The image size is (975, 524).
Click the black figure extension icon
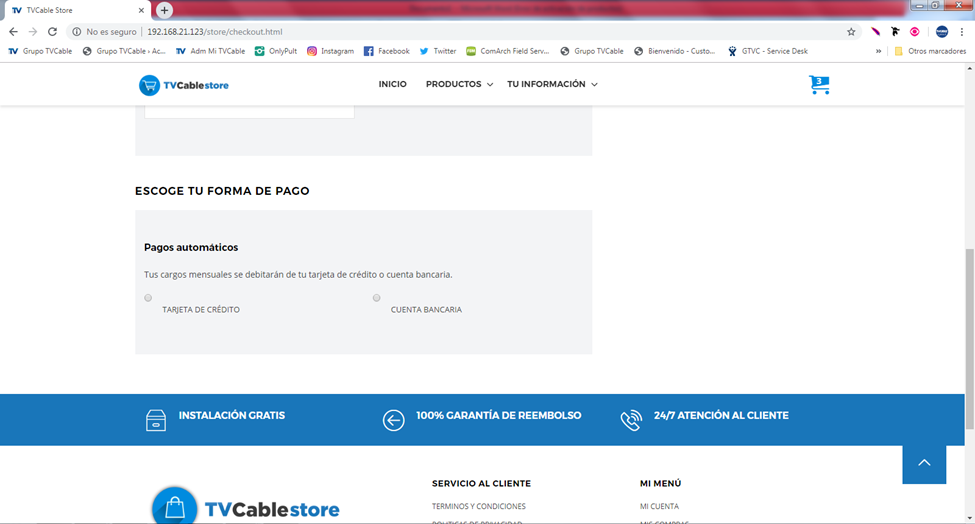pos(895,32)
